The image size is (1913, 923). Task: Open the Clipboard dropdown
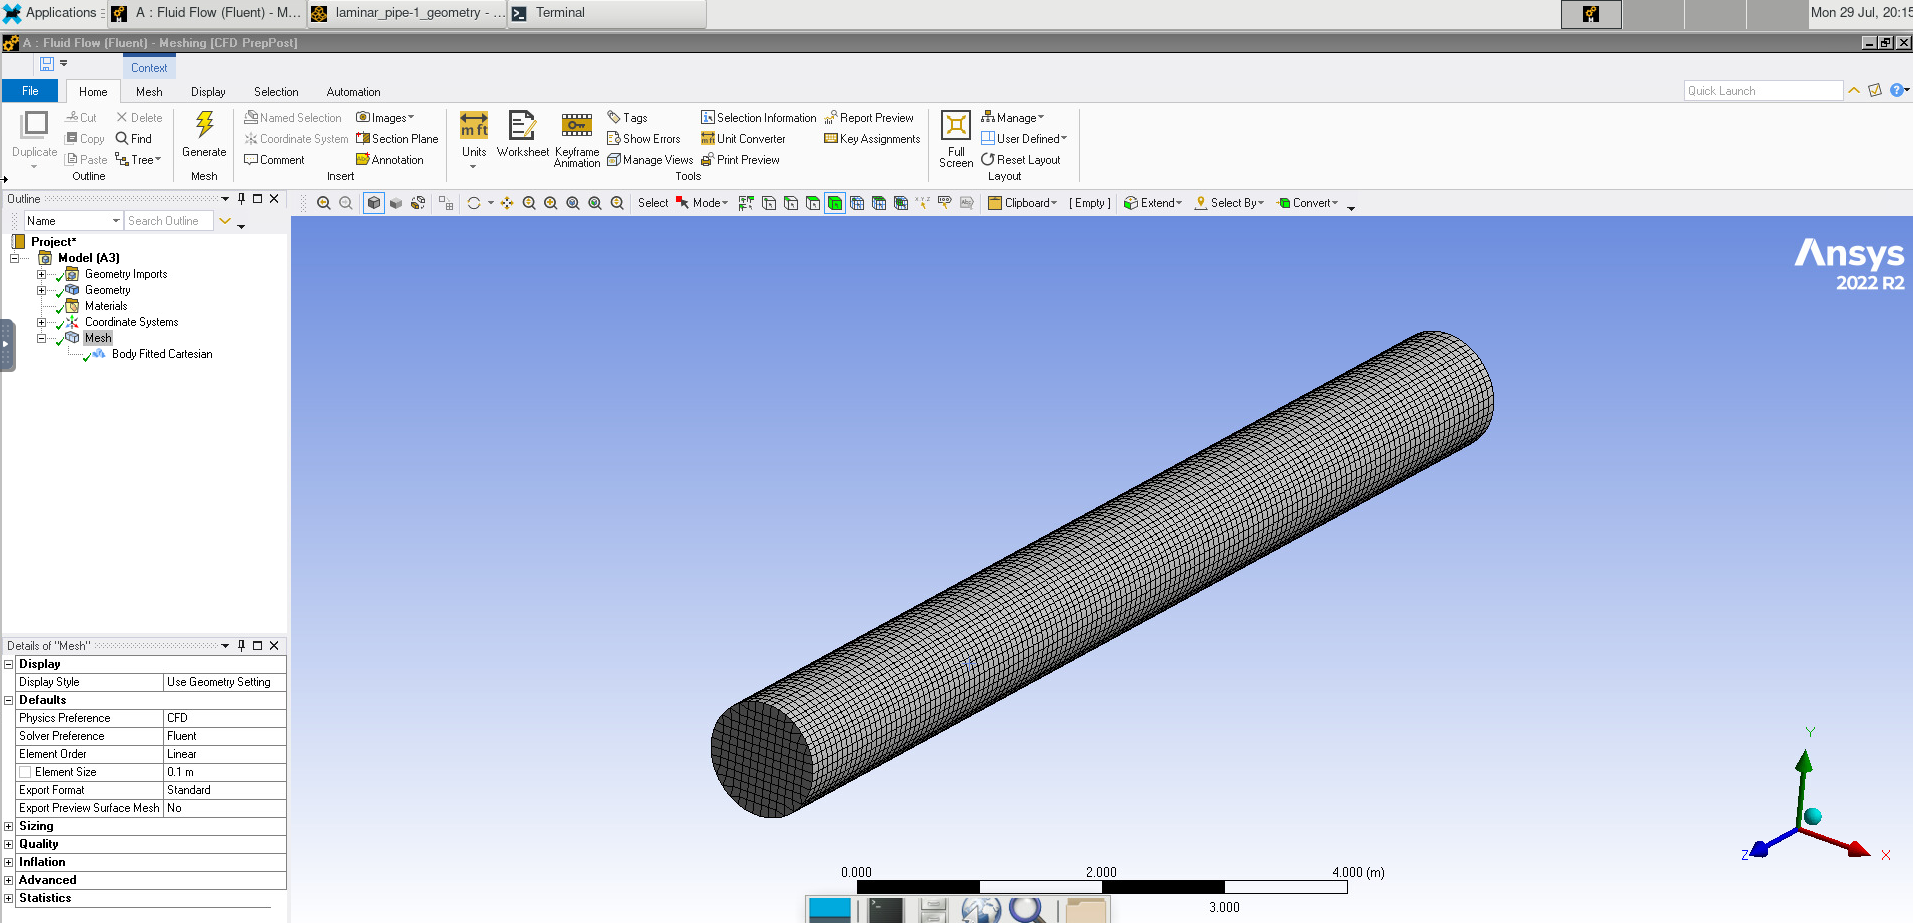coord(1022,203)
